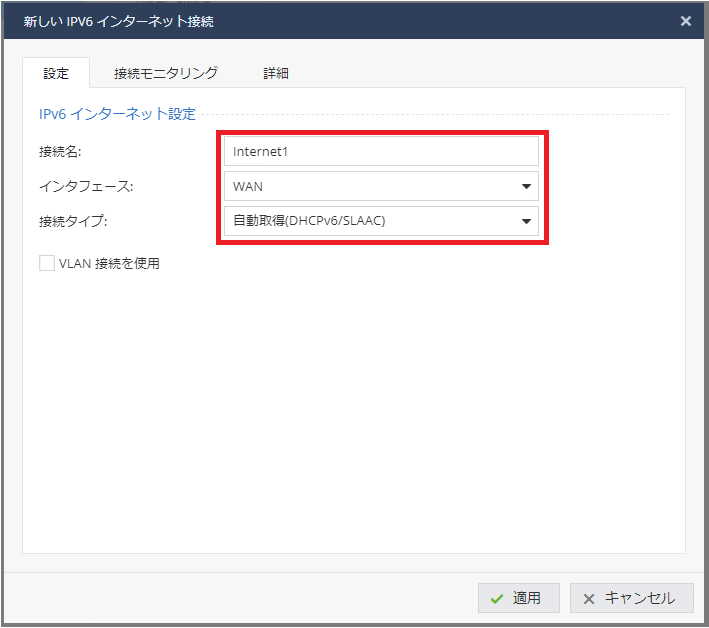
Task: Click the 自動取得(DHCPv6/SLAAC) selection text
Action: pyautogui.click(x=309, y=221)
